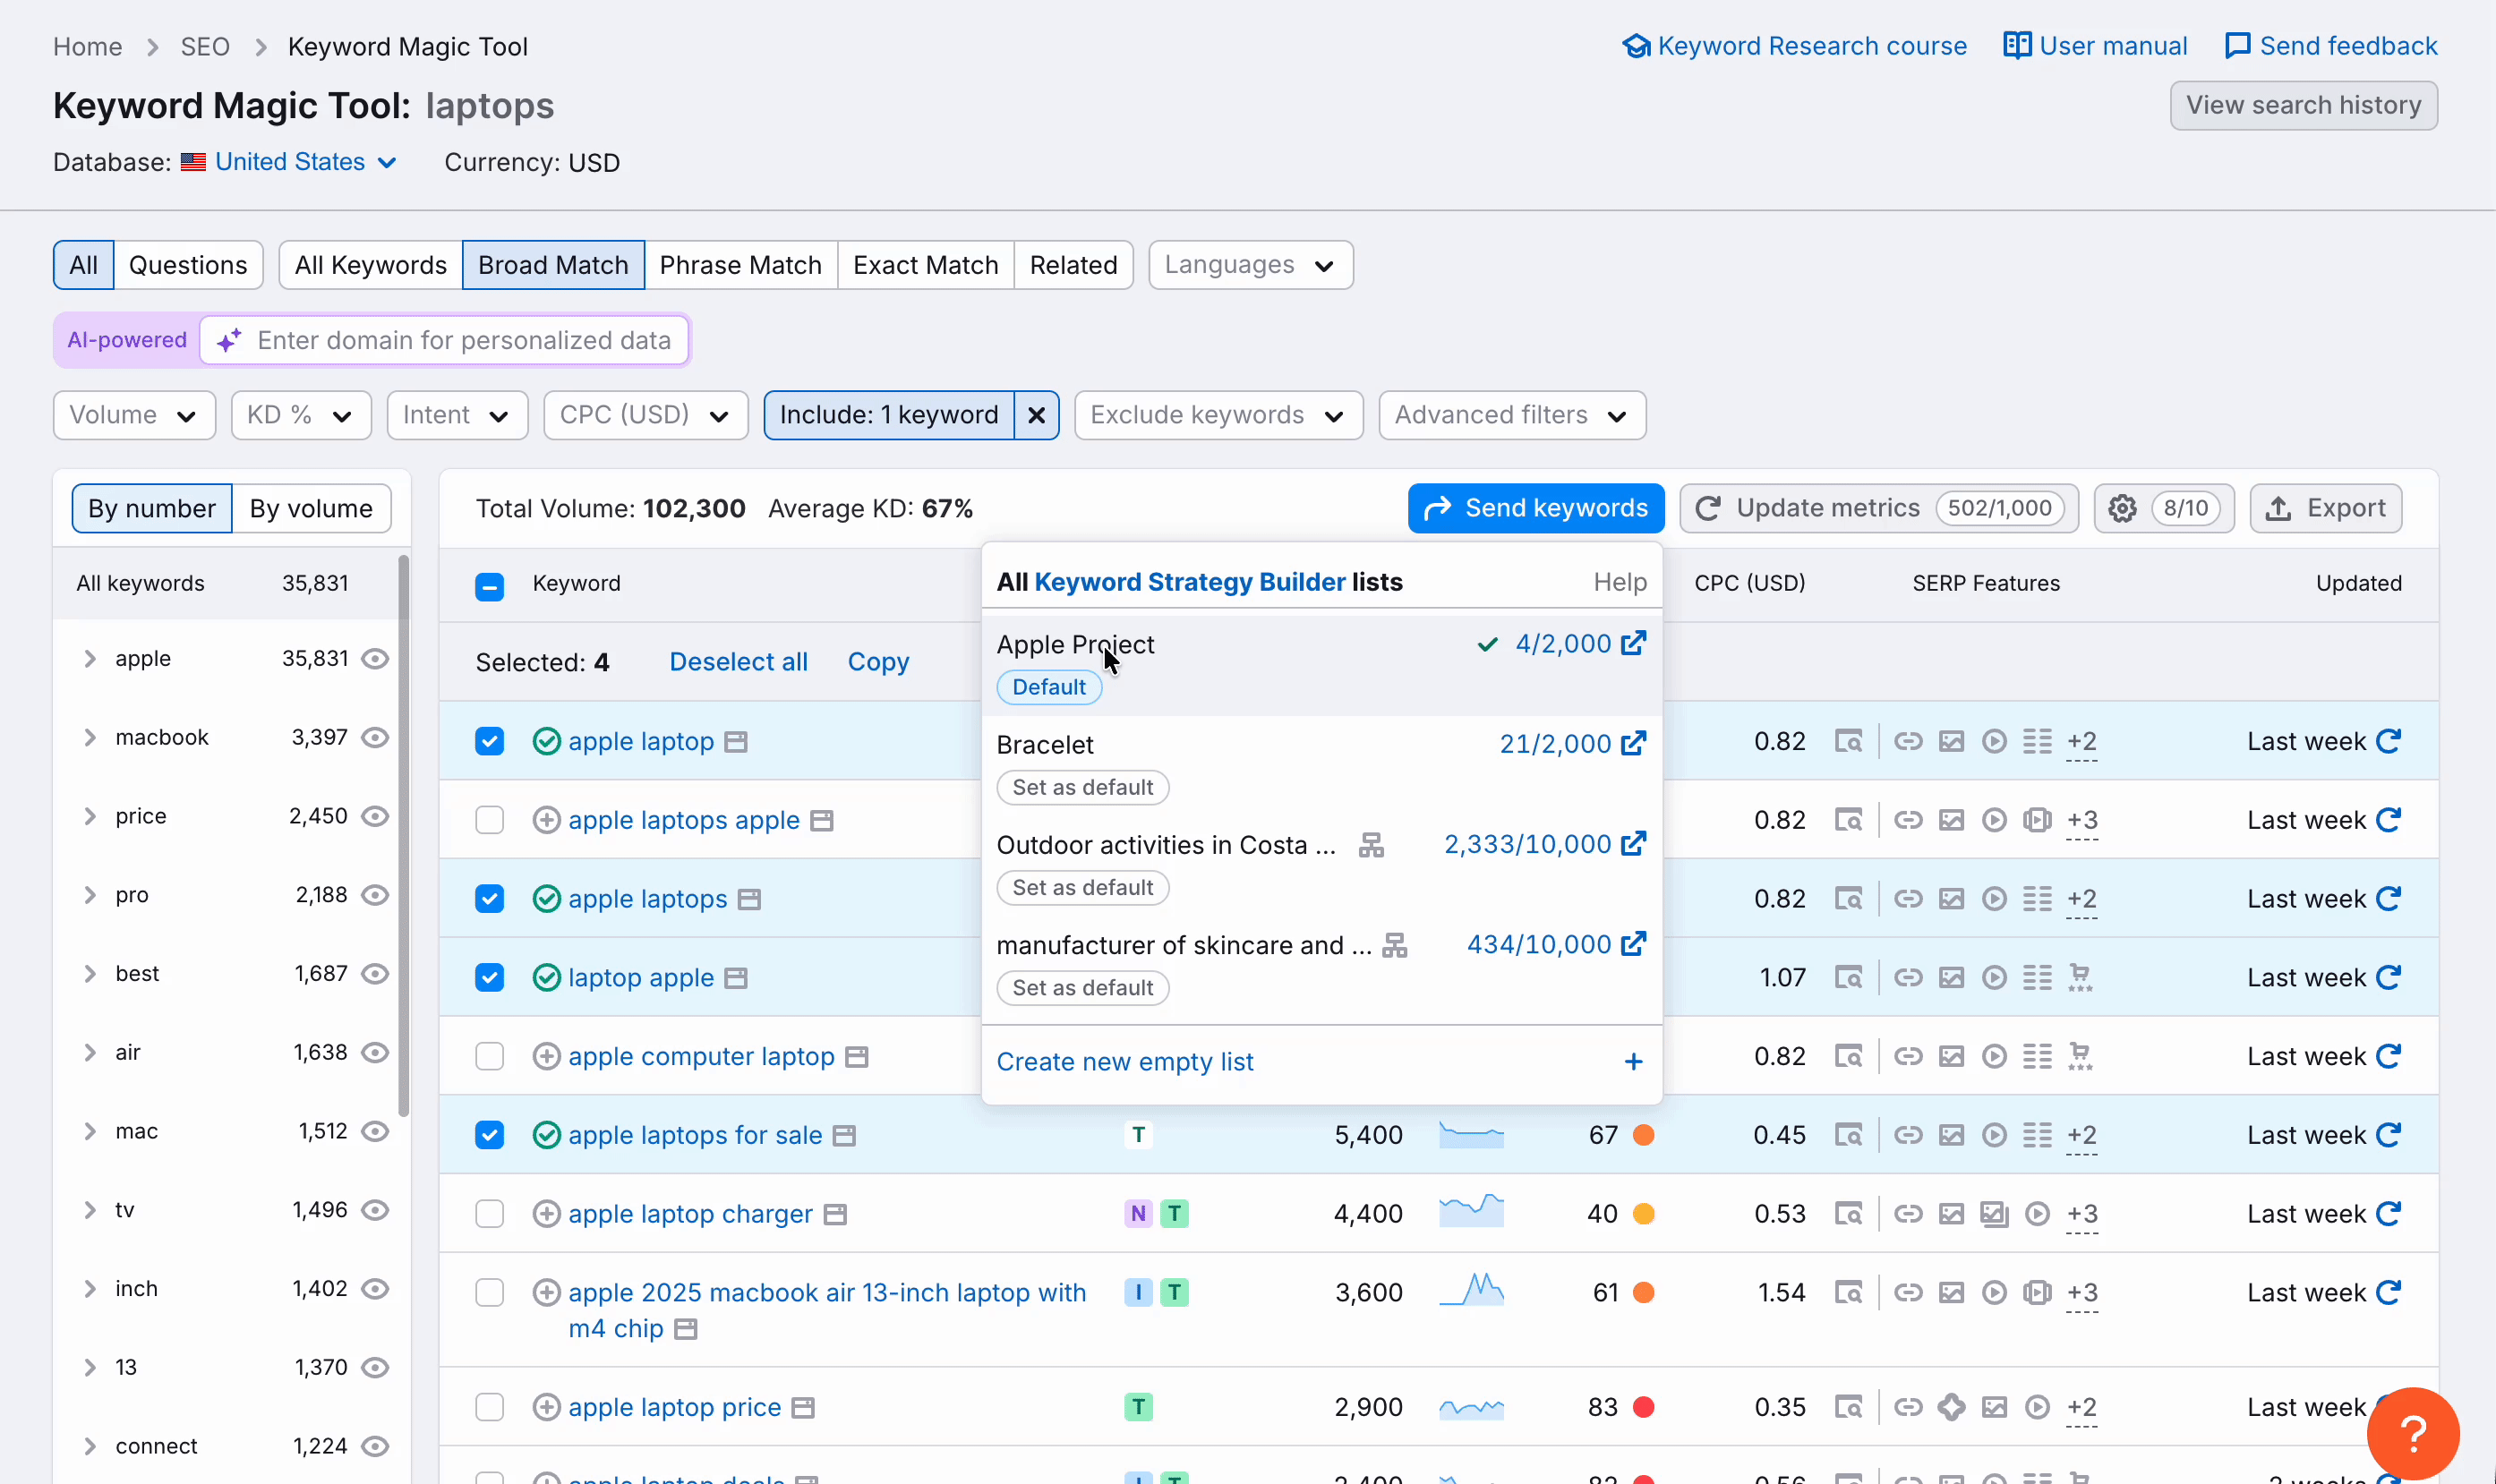Click video SERP feature for apple computer laptop
Screen dimensions: 2496x1484
click(1994, 1056)
